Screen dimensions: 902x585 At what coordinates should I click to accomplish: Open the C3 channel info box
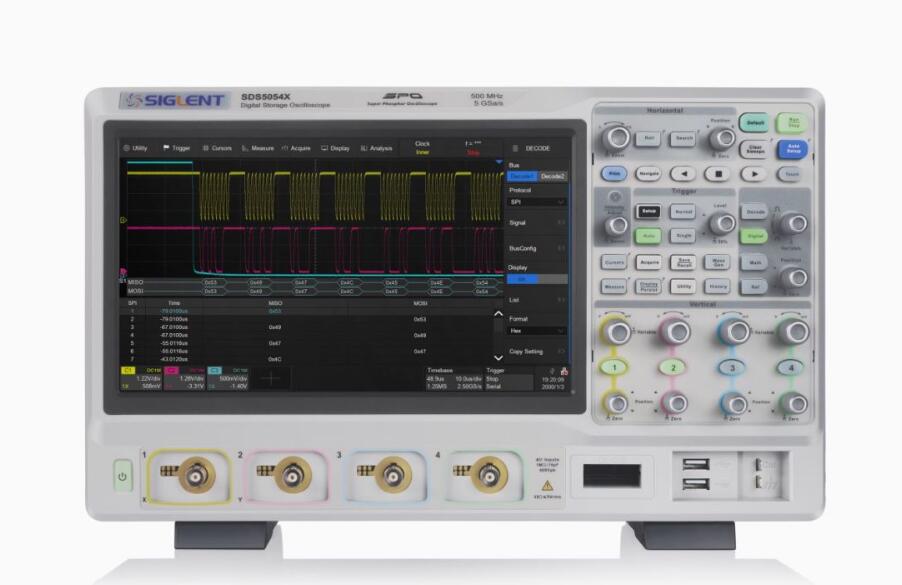click(x=228, y=378)
